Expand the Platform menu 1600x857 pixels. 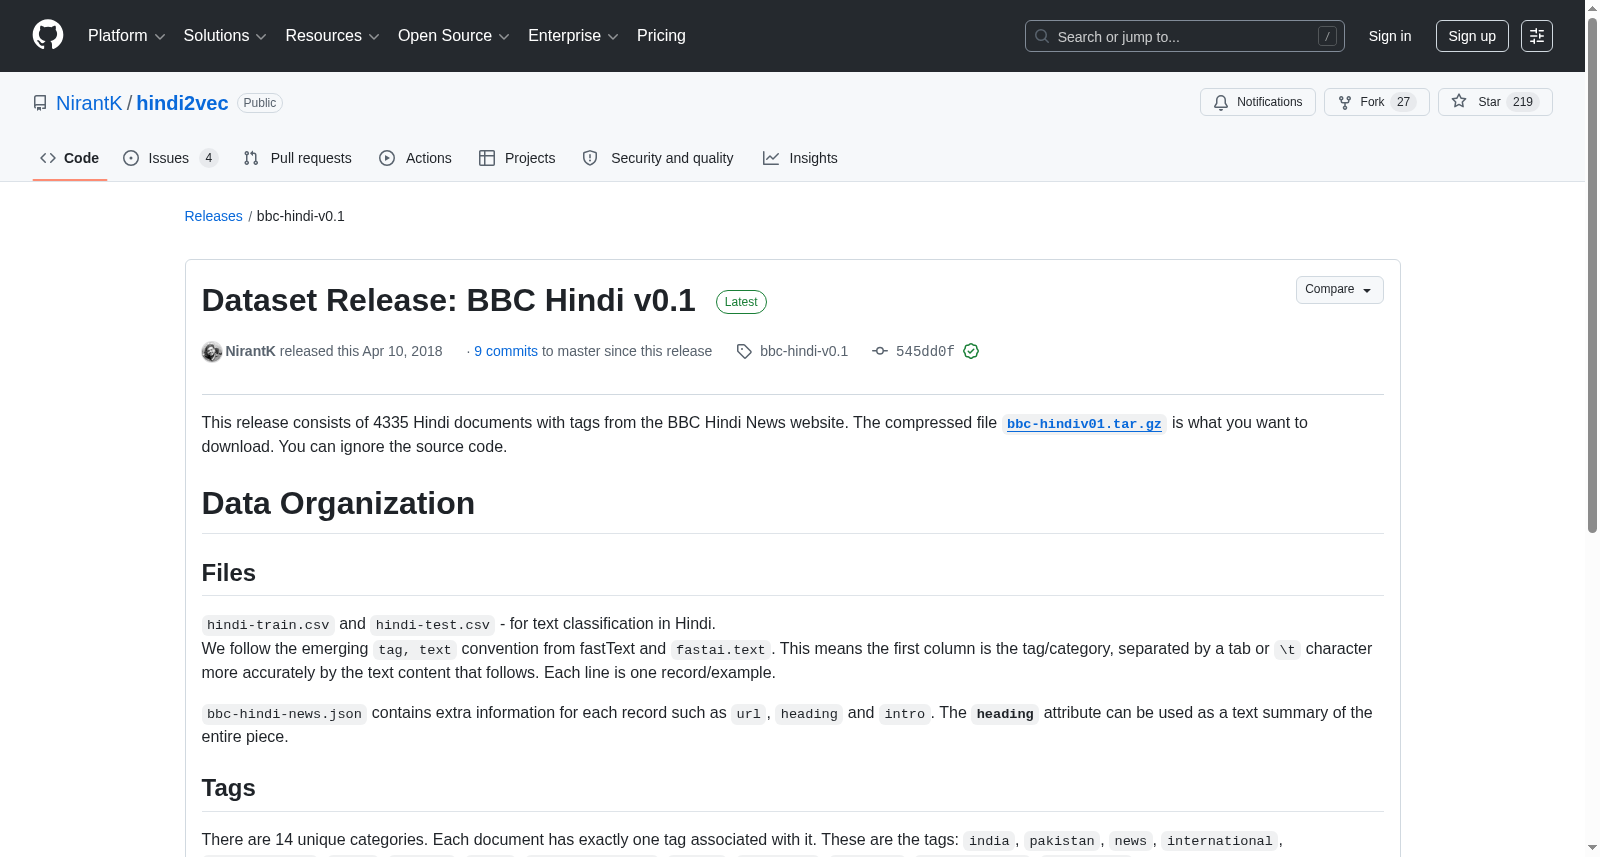pos(126,36)
